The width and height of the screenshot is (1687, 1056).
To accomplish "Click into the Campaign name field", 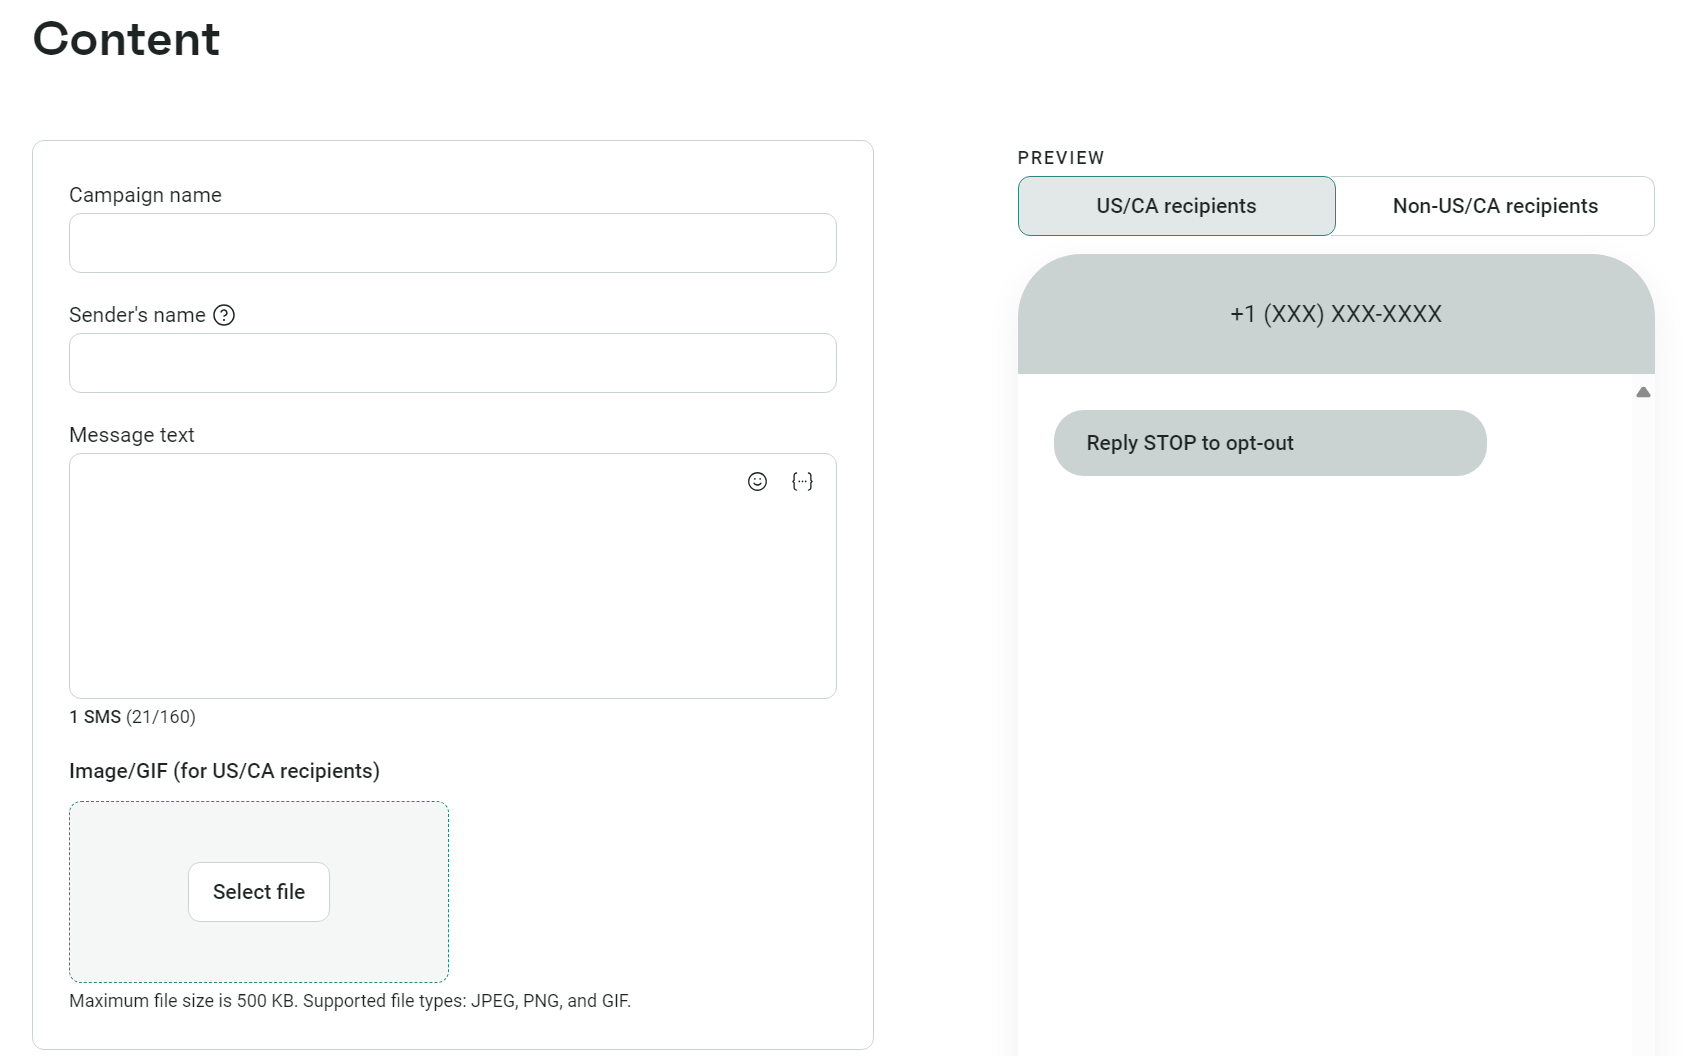I will click(x=452, y=243).
